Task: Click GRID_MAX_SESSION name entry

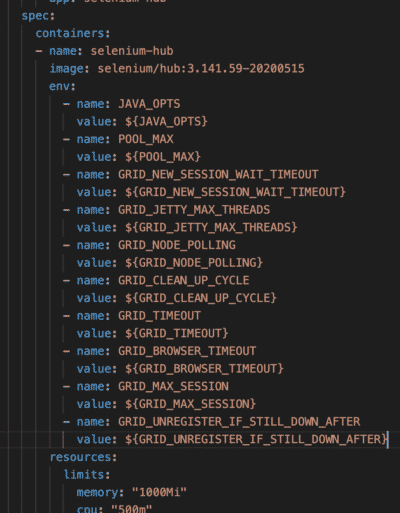Action: [173, 387]
